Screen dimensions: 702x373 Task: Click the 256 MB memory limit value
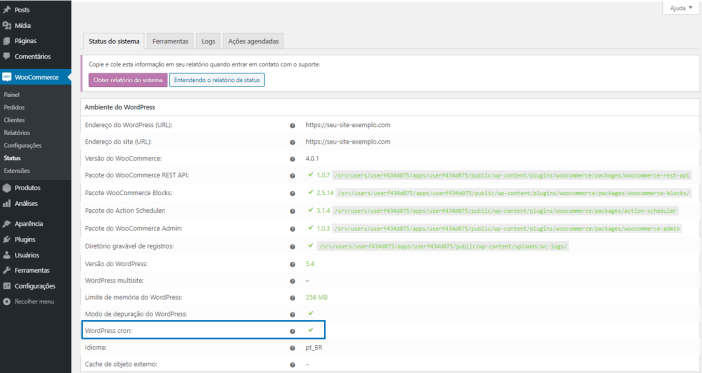point(317,297)
